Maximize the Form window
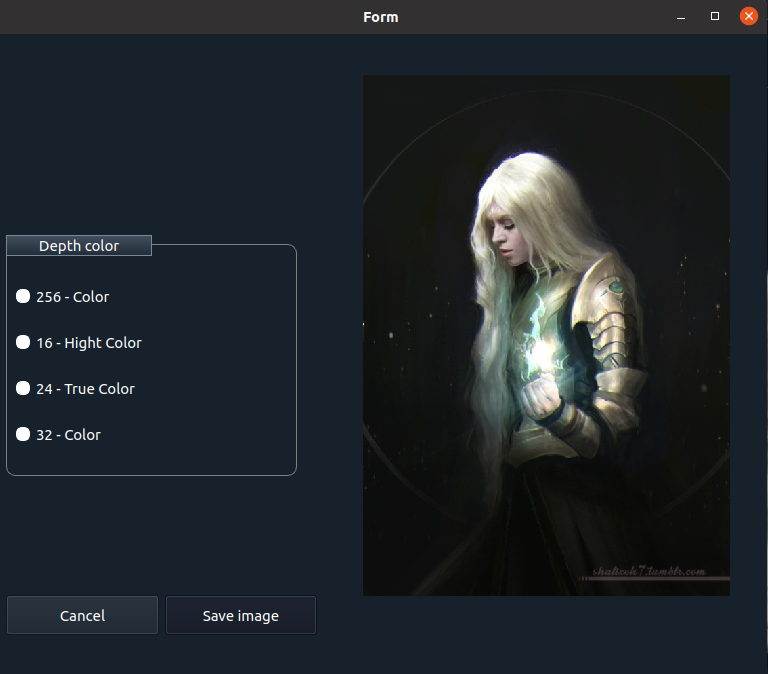The height and width of the screenshot is (674, 768). coord(715,17)
